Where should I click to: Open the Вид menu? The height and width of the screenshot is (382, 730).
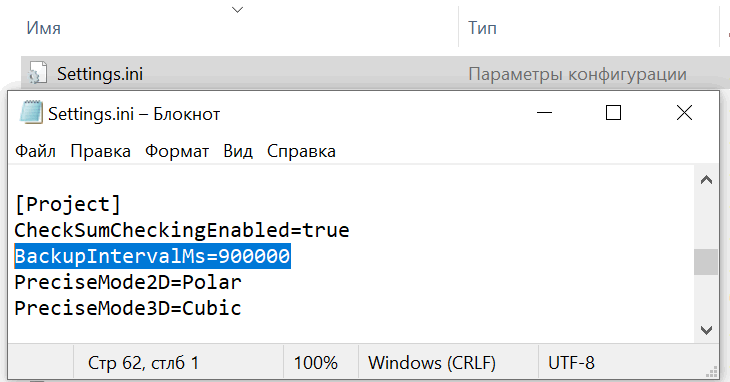(x=238, y=151)
